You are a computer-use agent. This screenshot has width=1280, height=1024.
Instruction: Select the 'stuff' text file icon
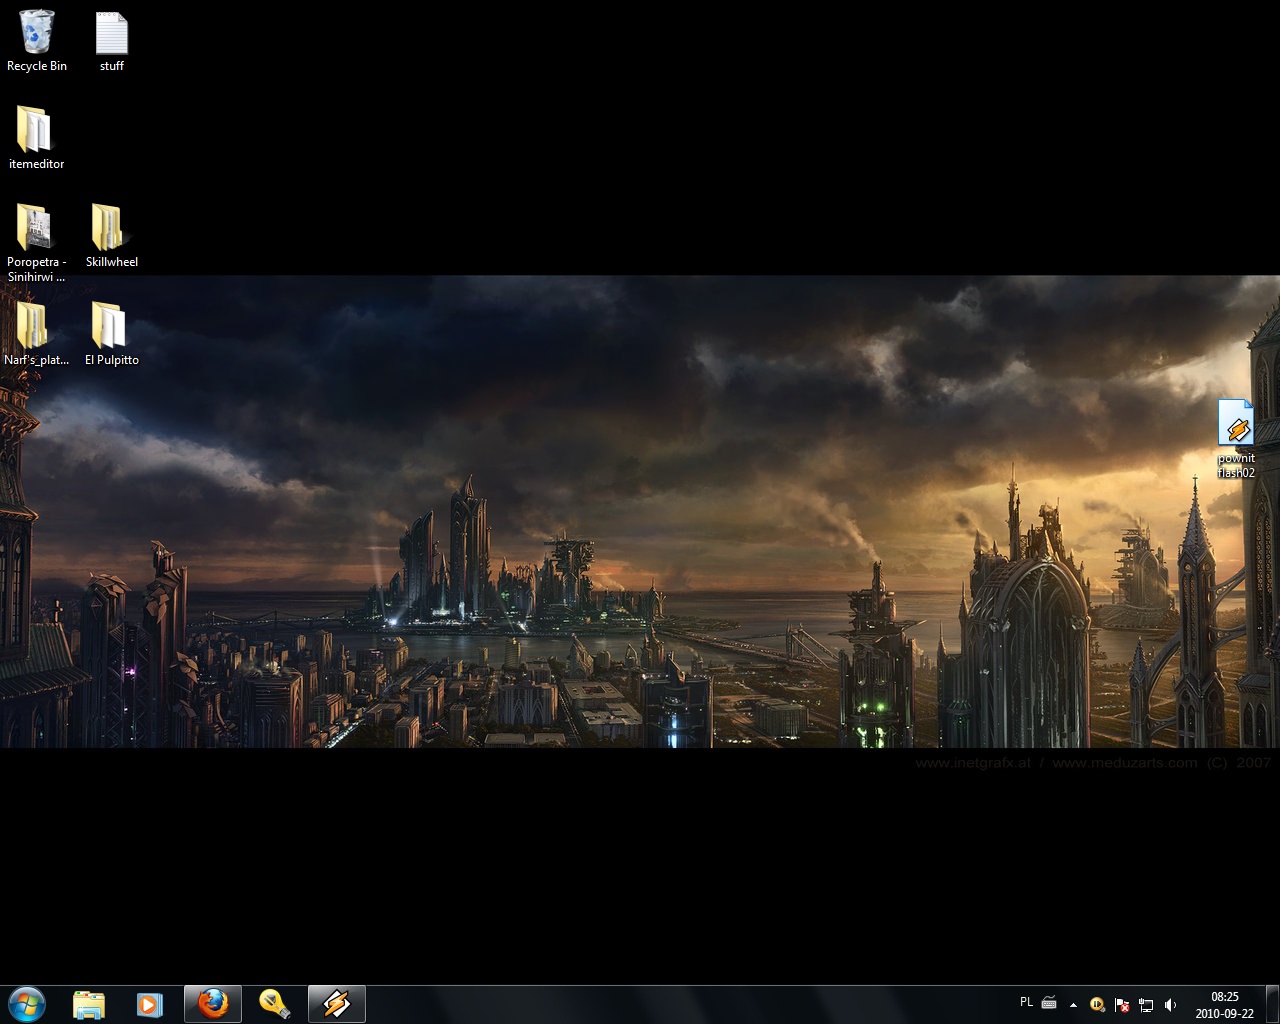pos(111,34)
